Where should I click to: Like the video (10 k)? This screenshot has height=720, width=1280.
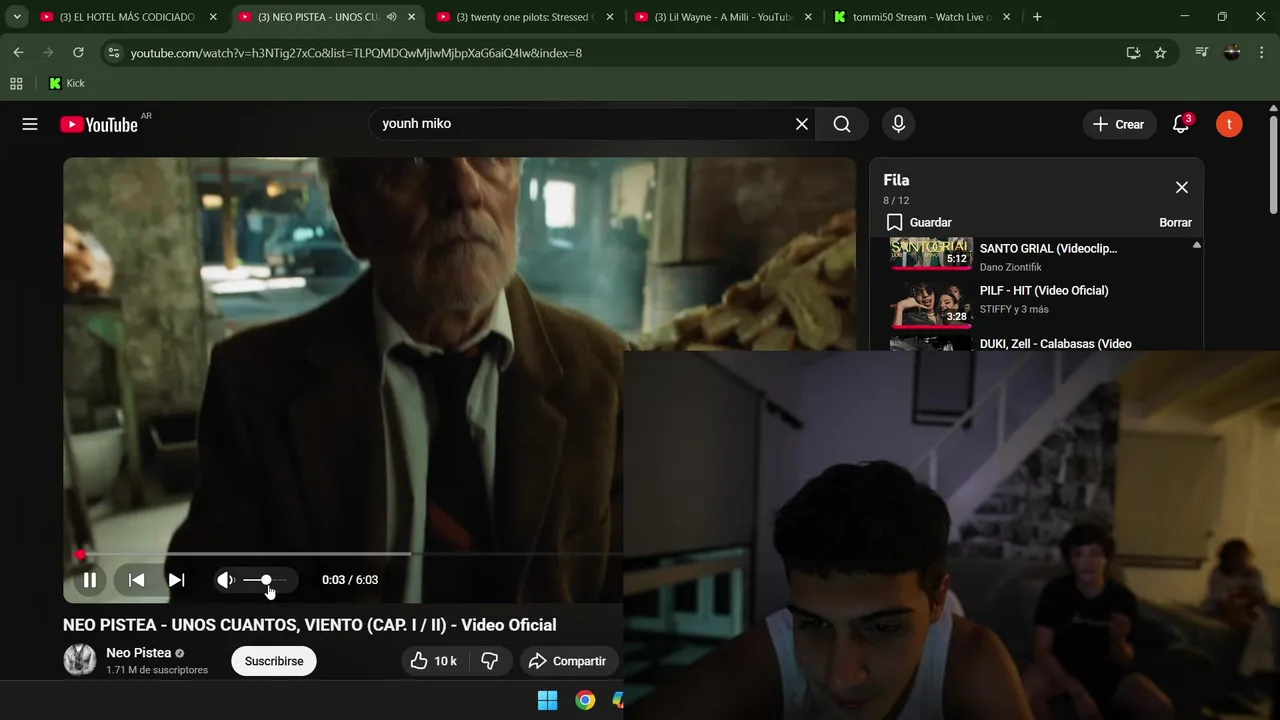(434, 661)
